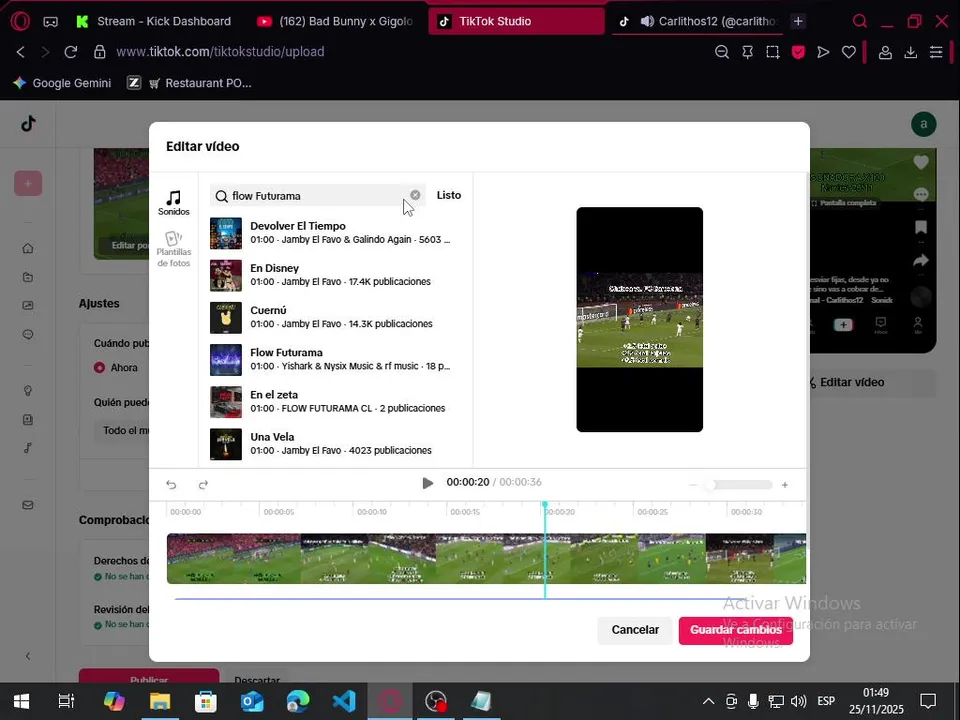Viewport: 960px width, 720px height.
Task: Take a snapshot with the capture icon
Action: (773, 52)
